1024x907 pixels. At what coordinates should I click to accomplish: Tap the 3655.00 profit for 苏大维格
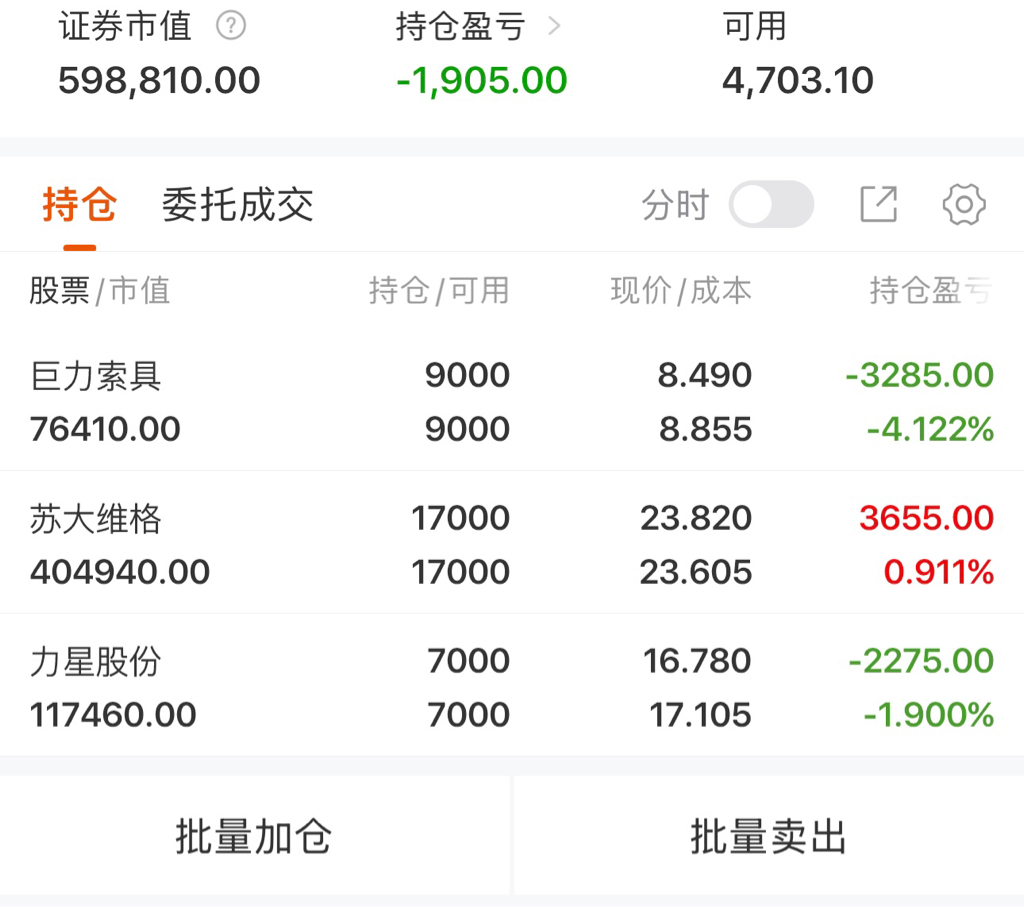pos(927,518)
